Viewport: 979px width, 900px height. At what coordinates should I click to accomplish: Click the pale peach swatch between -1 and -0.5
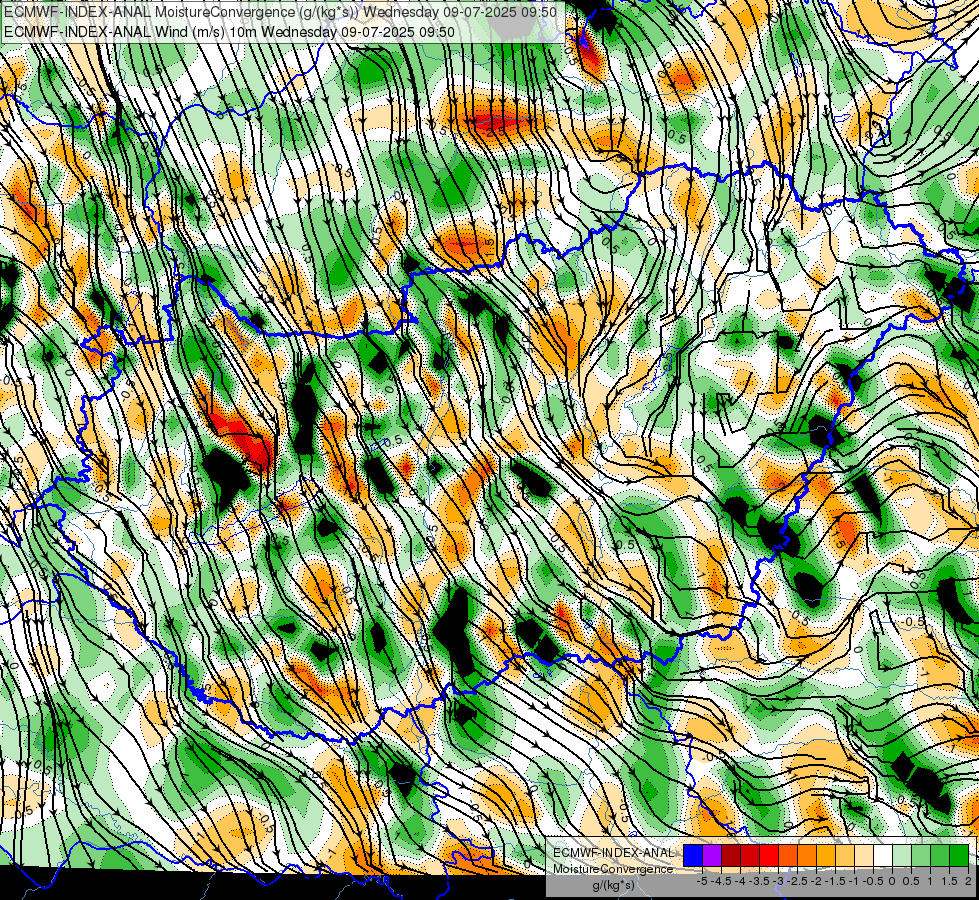pos(864,856)
